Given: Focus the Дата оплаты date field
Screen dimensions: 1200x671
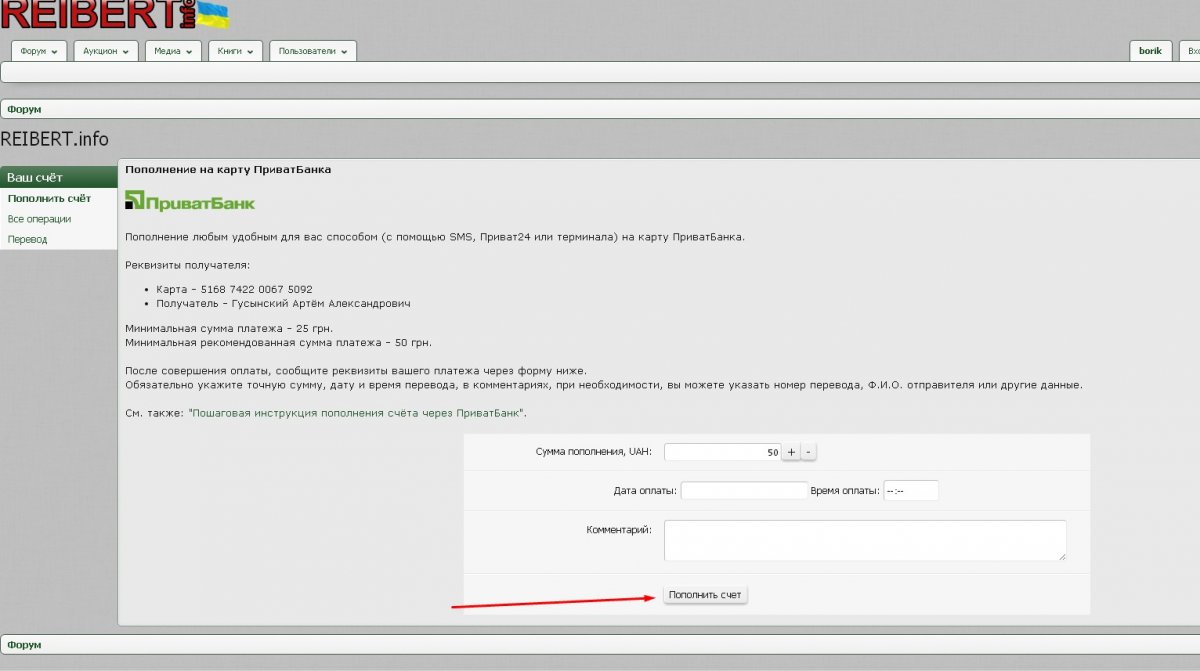Looking at the screenshot, I should click(743, 491).
